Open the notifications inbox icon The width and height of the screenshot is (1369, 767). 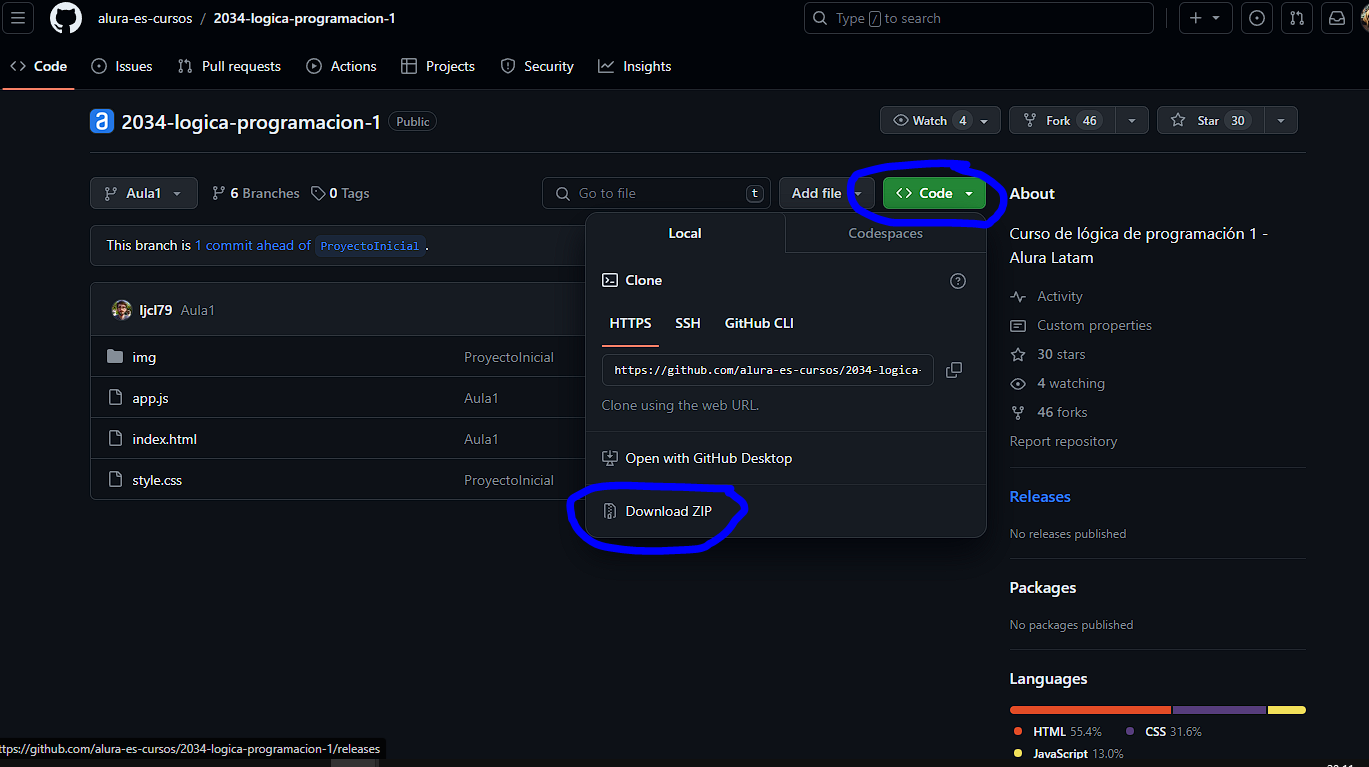(1337, 18)
